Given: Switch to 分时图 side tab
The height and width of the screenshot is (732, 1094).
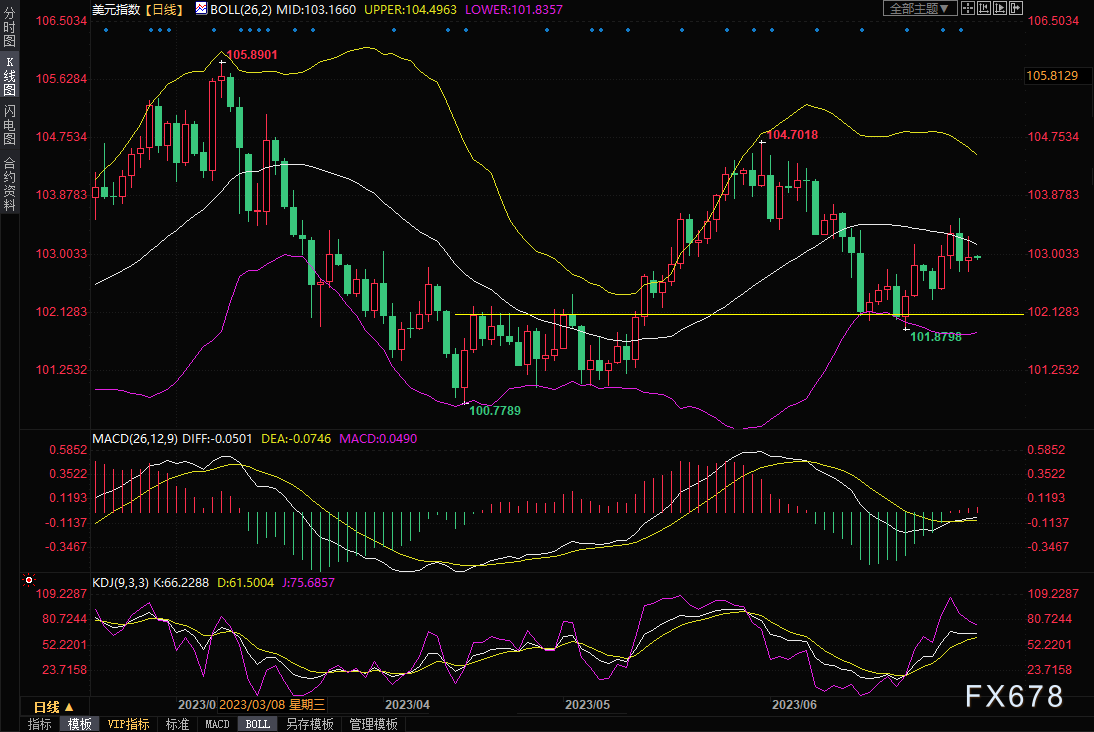Looking at the screenshot, I should [9, 32].
